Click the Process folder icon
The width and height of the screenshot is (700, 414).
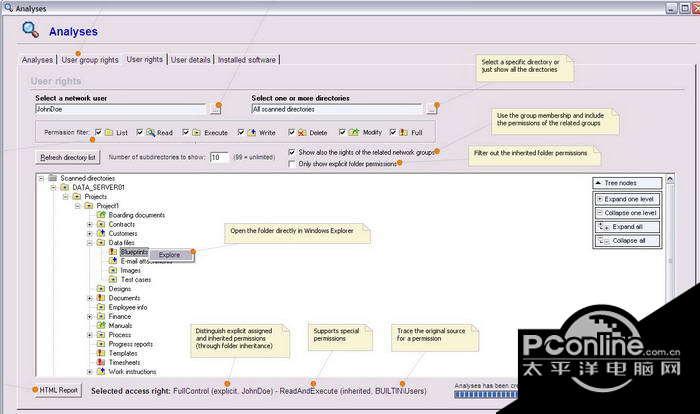[101, 335]
